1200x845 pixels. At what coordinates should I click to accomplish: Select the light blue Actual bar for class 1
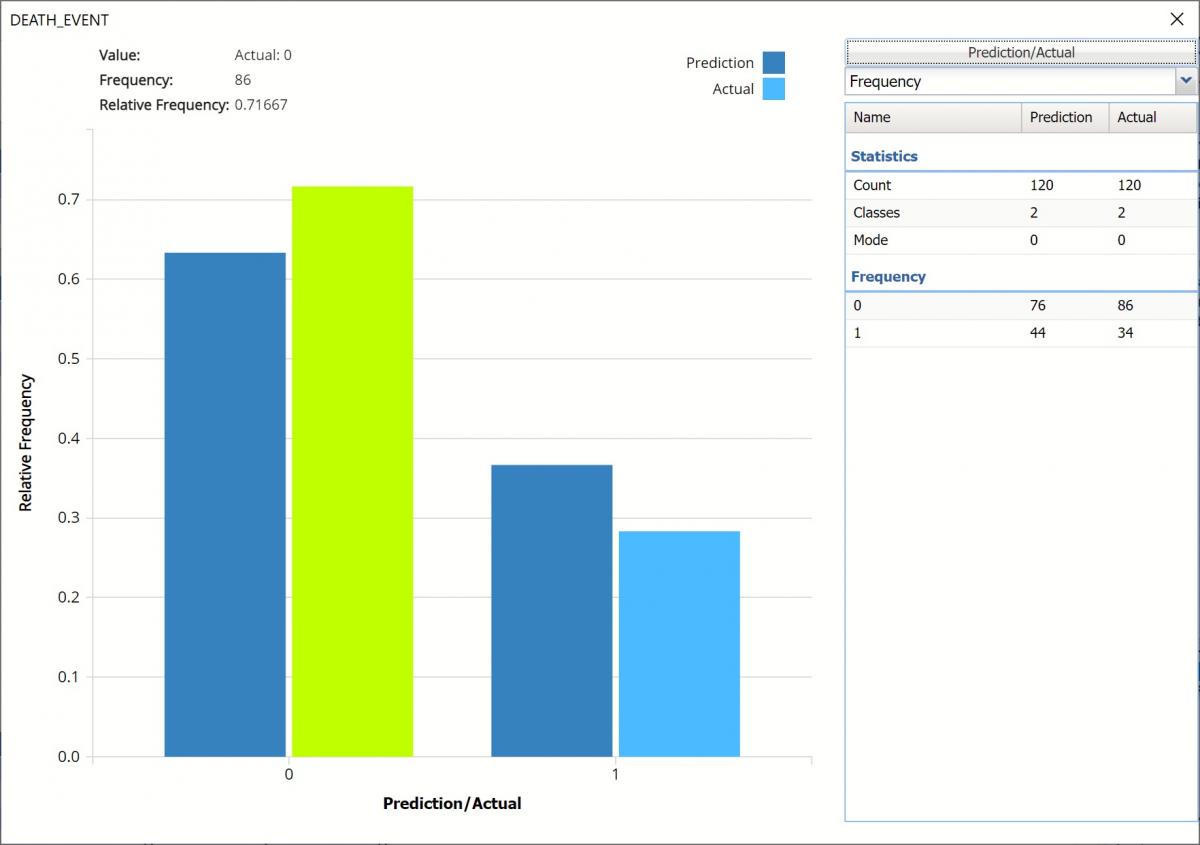click(679, 643)
